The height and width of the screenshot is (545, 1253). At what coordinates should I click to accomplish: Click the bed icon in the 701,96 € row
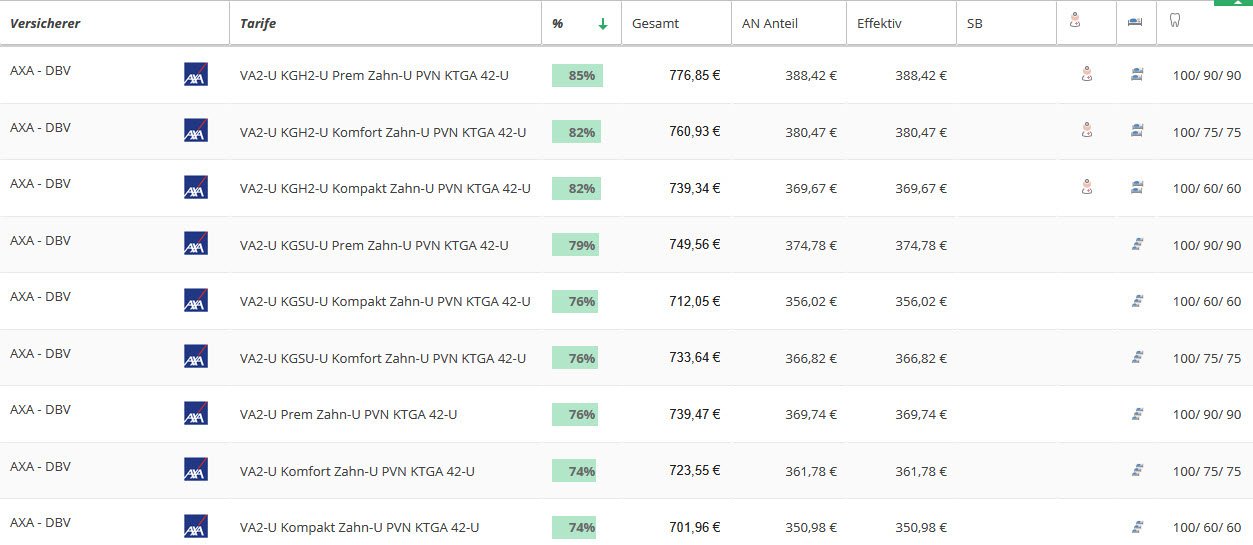(1136, 526)
